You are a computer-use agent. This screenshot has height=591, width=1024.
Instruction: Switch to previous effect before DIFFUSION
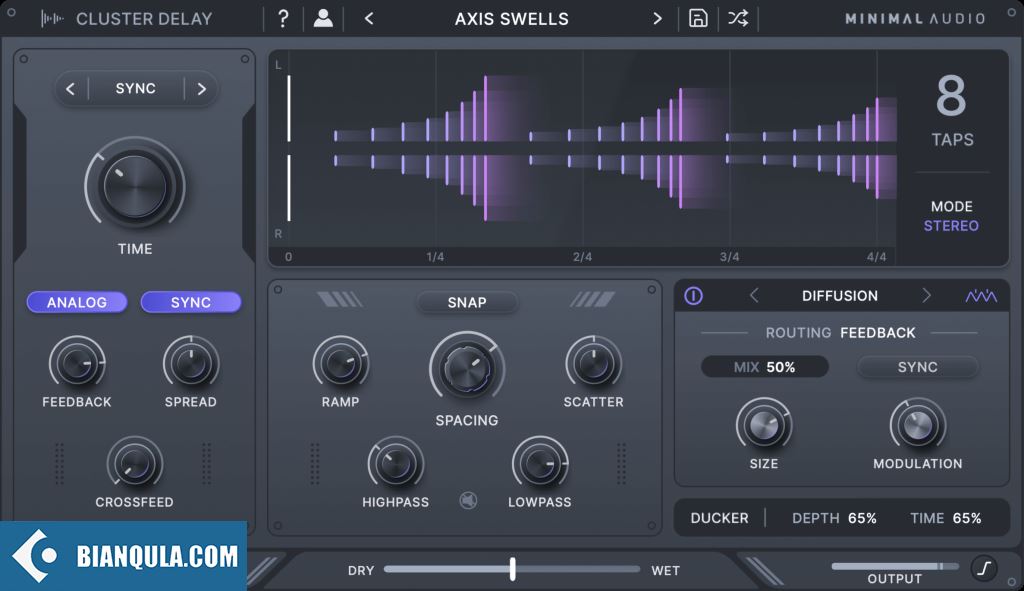pyautogui.click(x=754, y=296)
